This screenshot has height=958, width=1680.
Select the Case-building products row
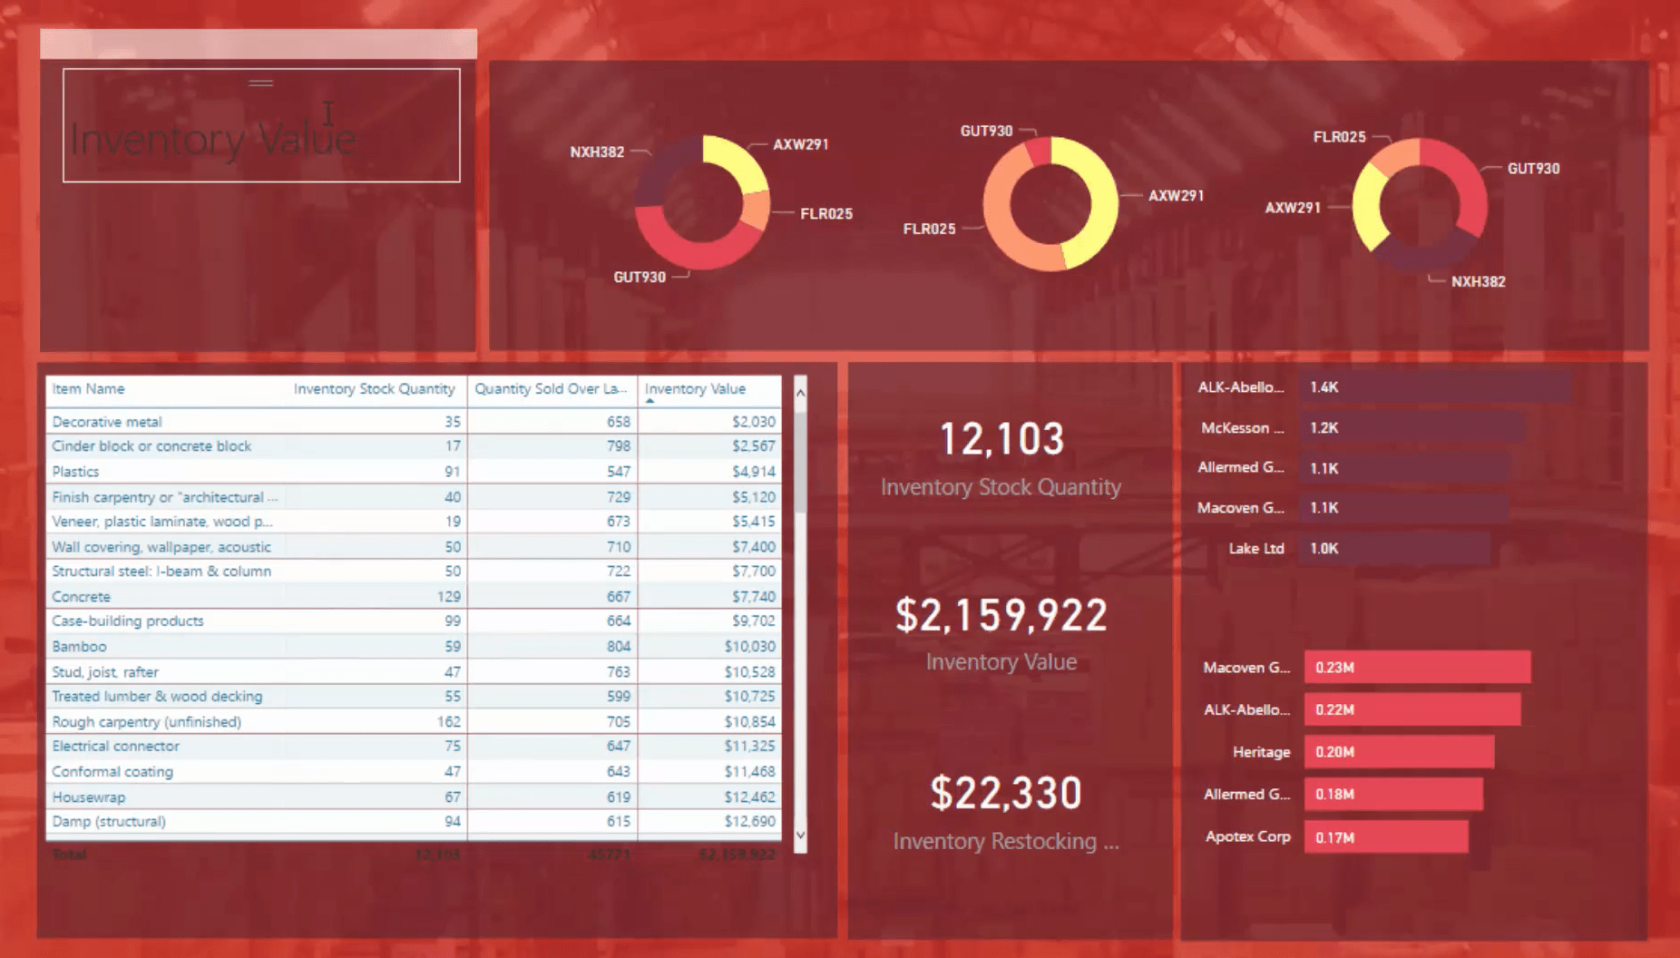coord(414,621)
